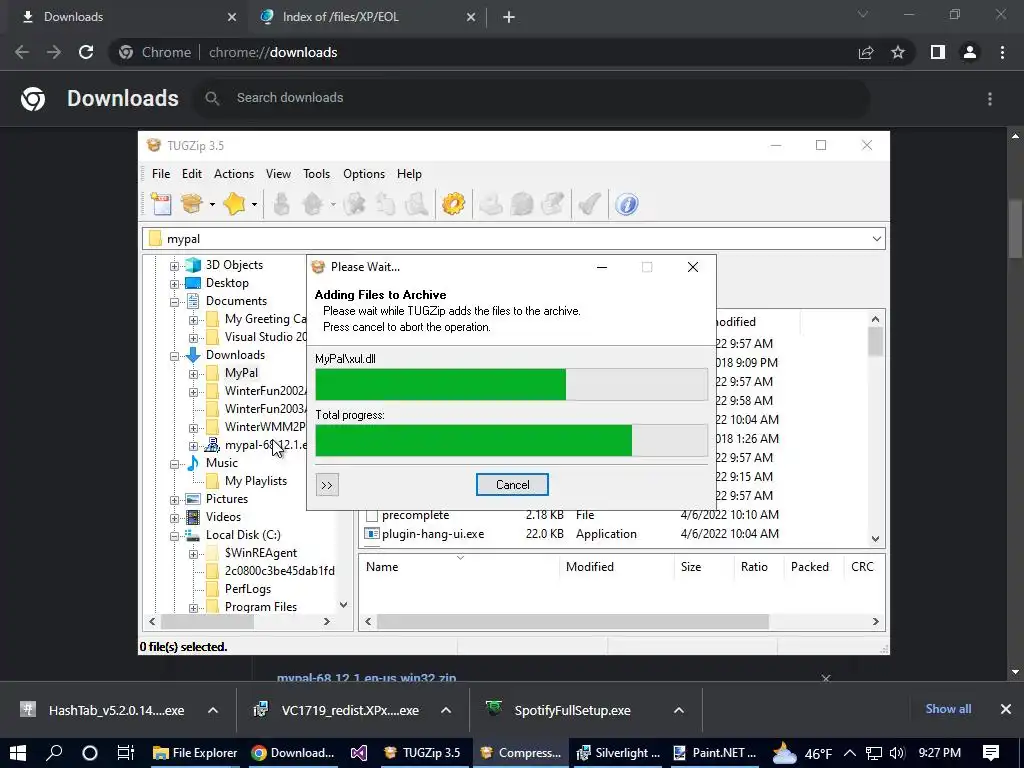This screenshot has width=1024, height=768.
Task: Collapse the Downloads tree node
Action: pyautogui.click(x=174, y=356)
